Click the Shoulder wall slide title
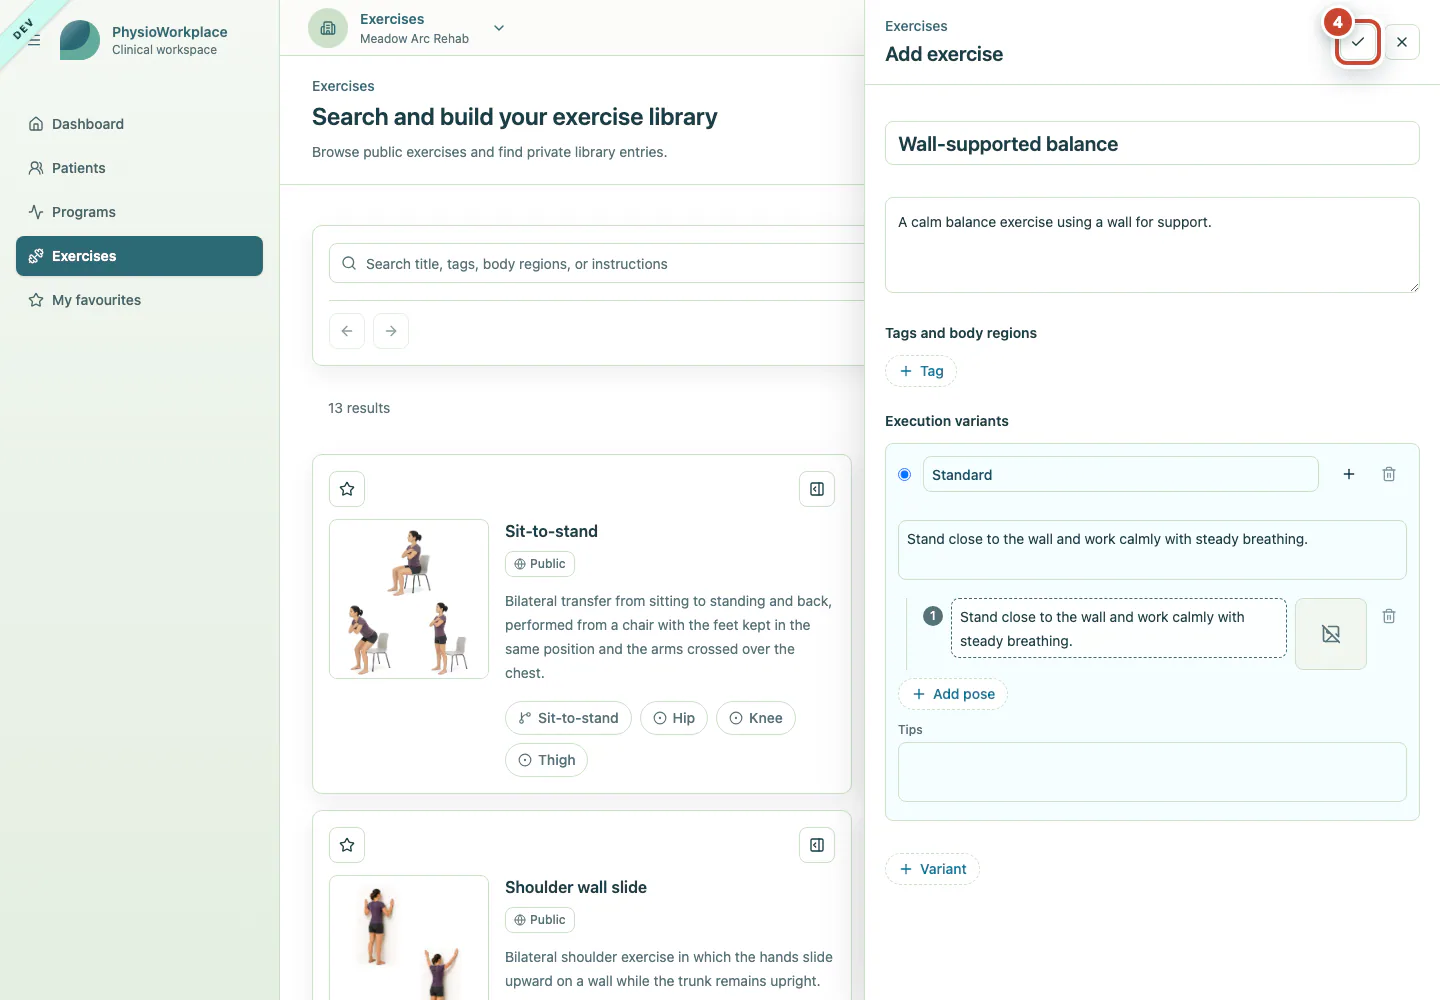 tap(576, 887)
